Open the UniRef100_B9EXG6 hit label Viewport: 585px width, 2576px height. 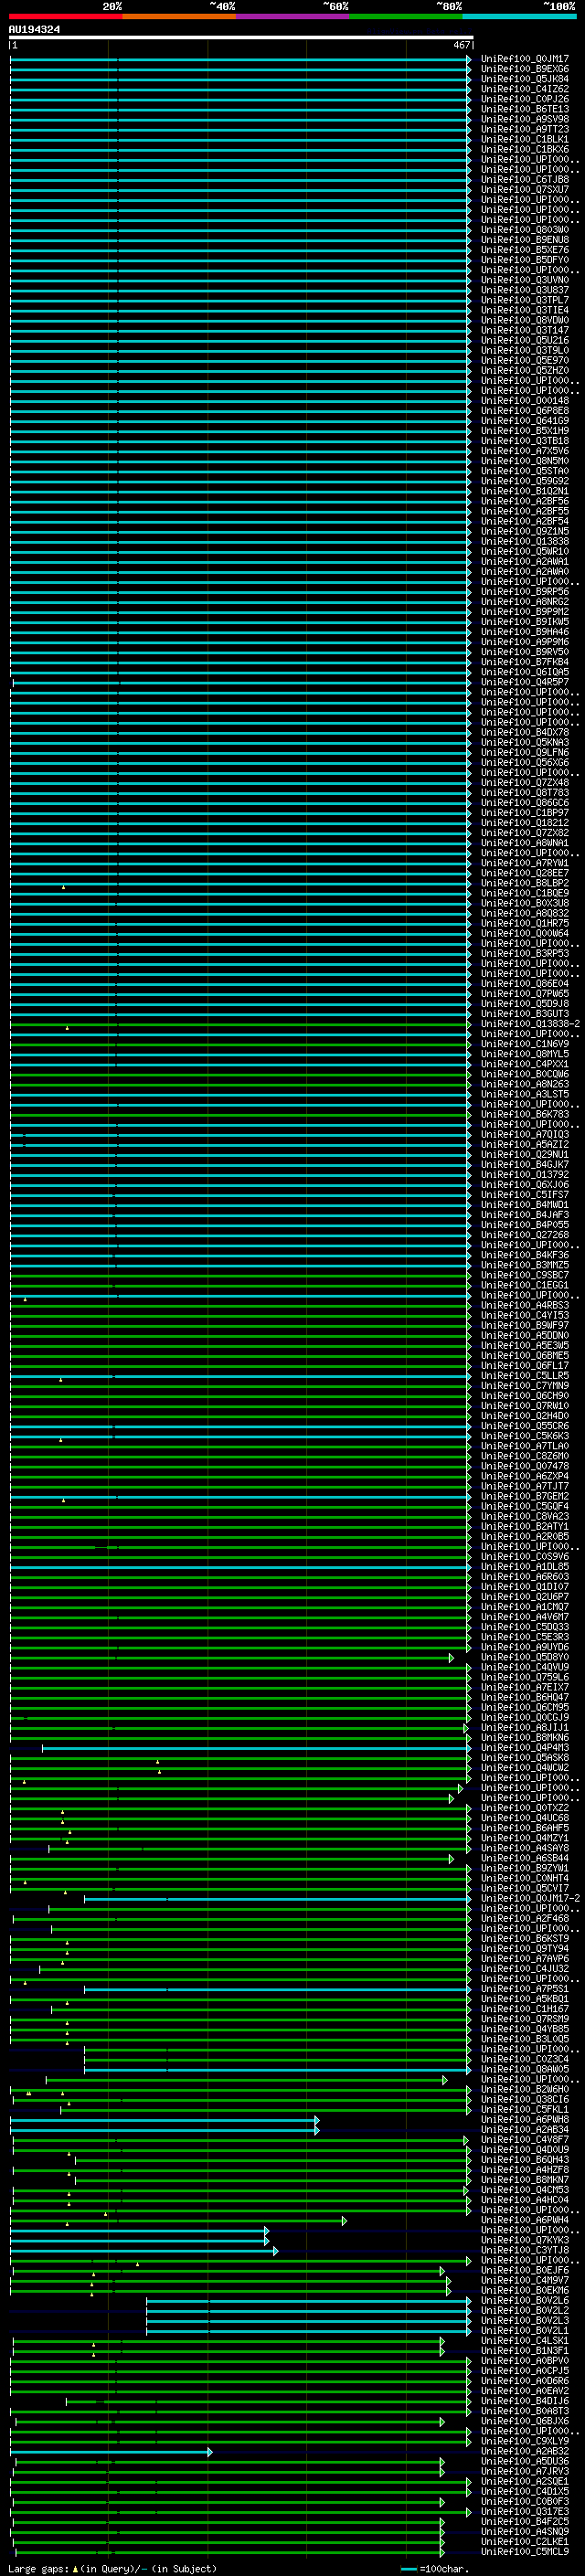point(524,69)
